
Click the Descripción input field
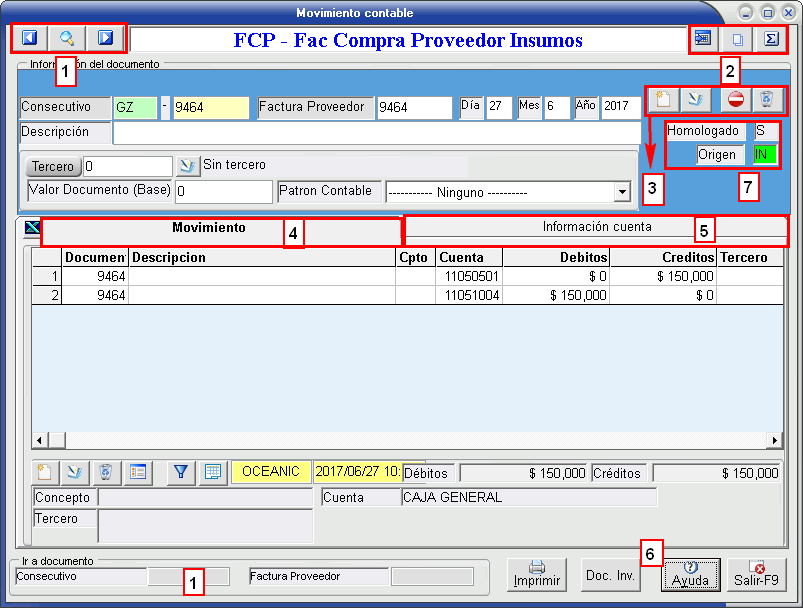[x=376, y=133]
